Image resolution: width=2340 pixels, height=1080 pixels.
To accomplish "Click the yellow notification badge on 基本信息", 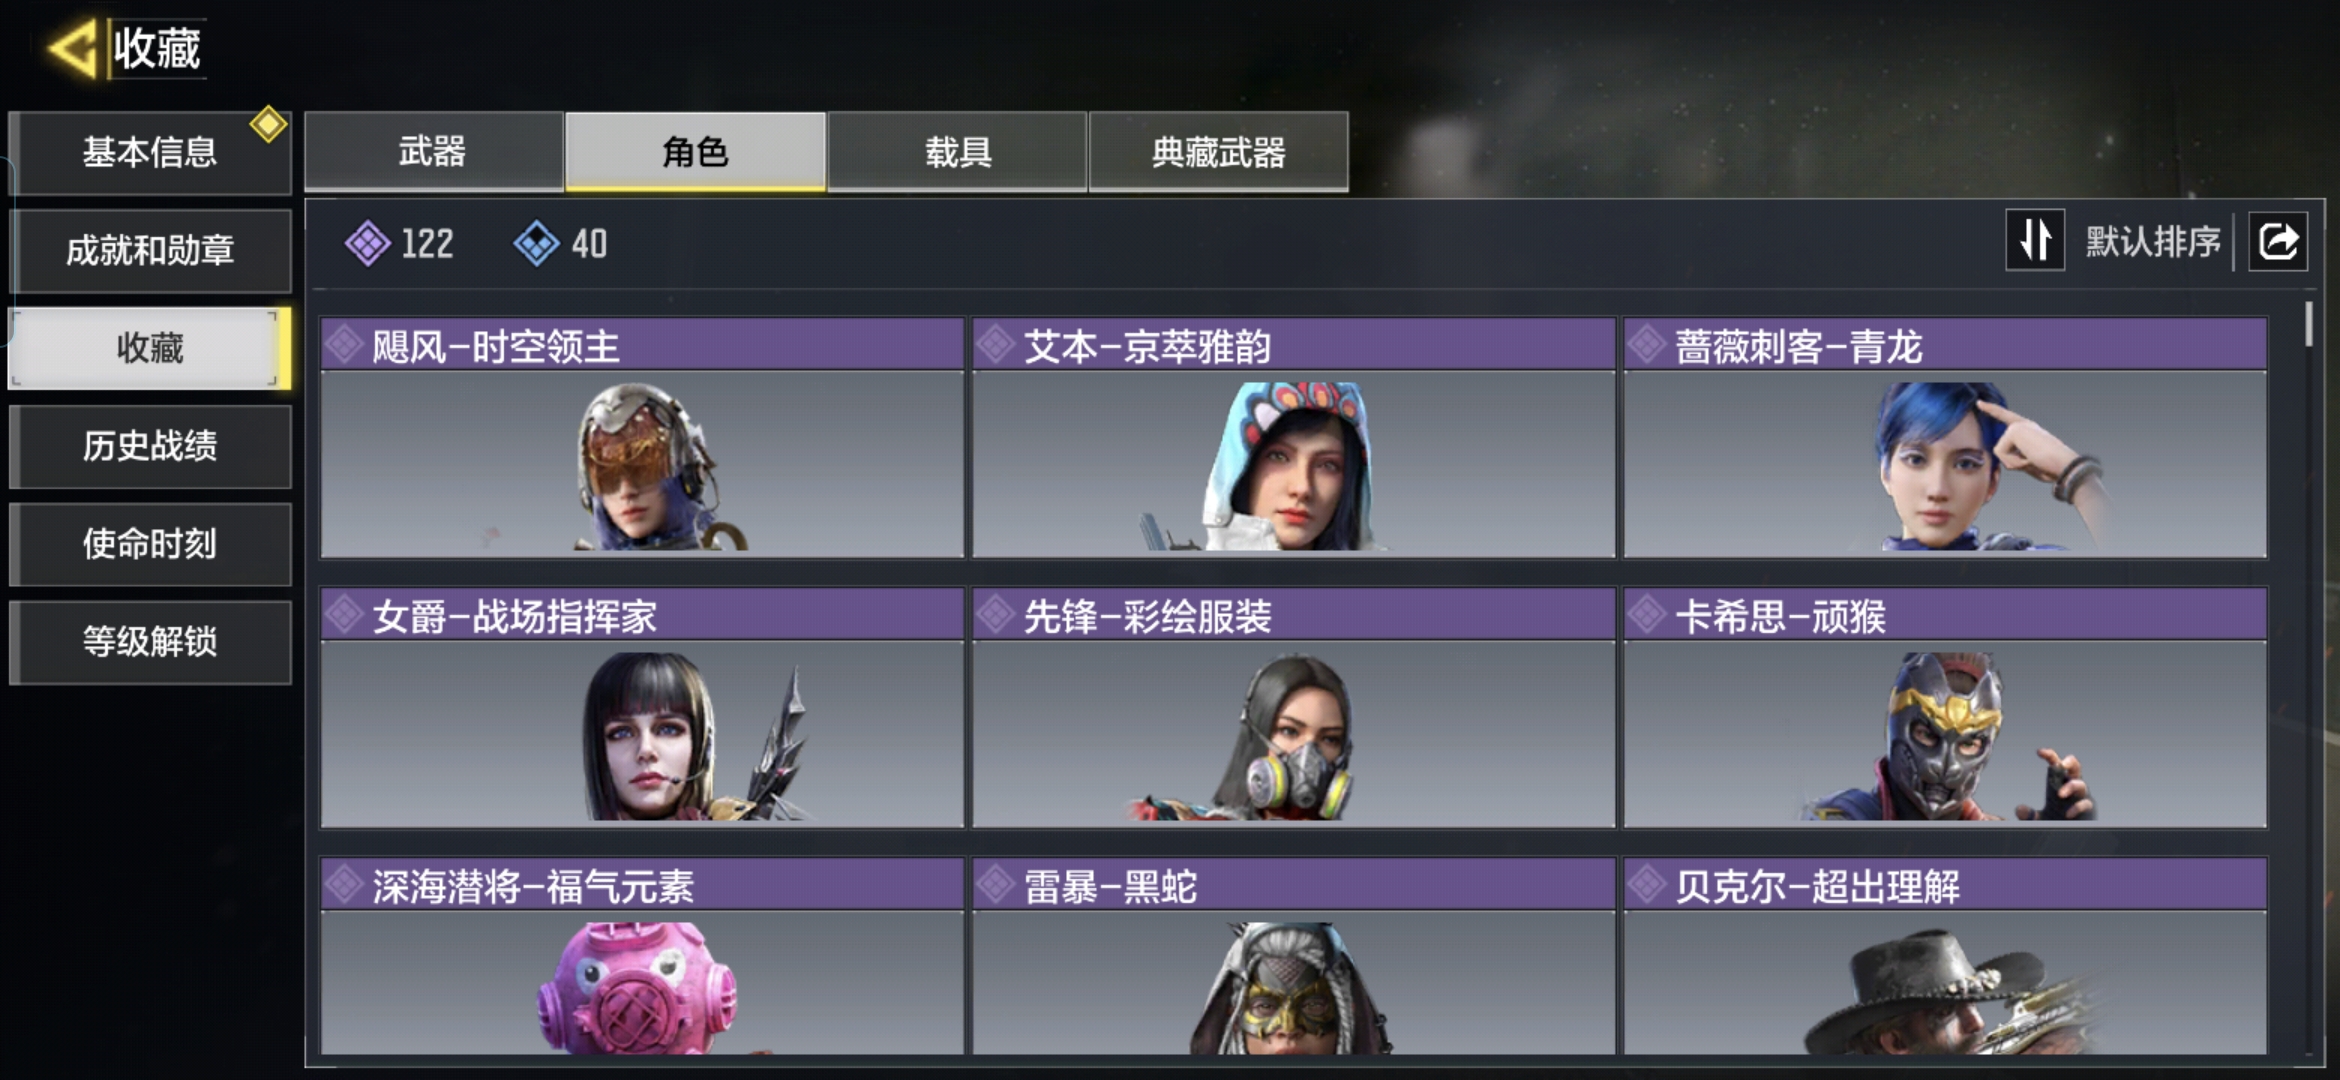I will coord(268,125).
